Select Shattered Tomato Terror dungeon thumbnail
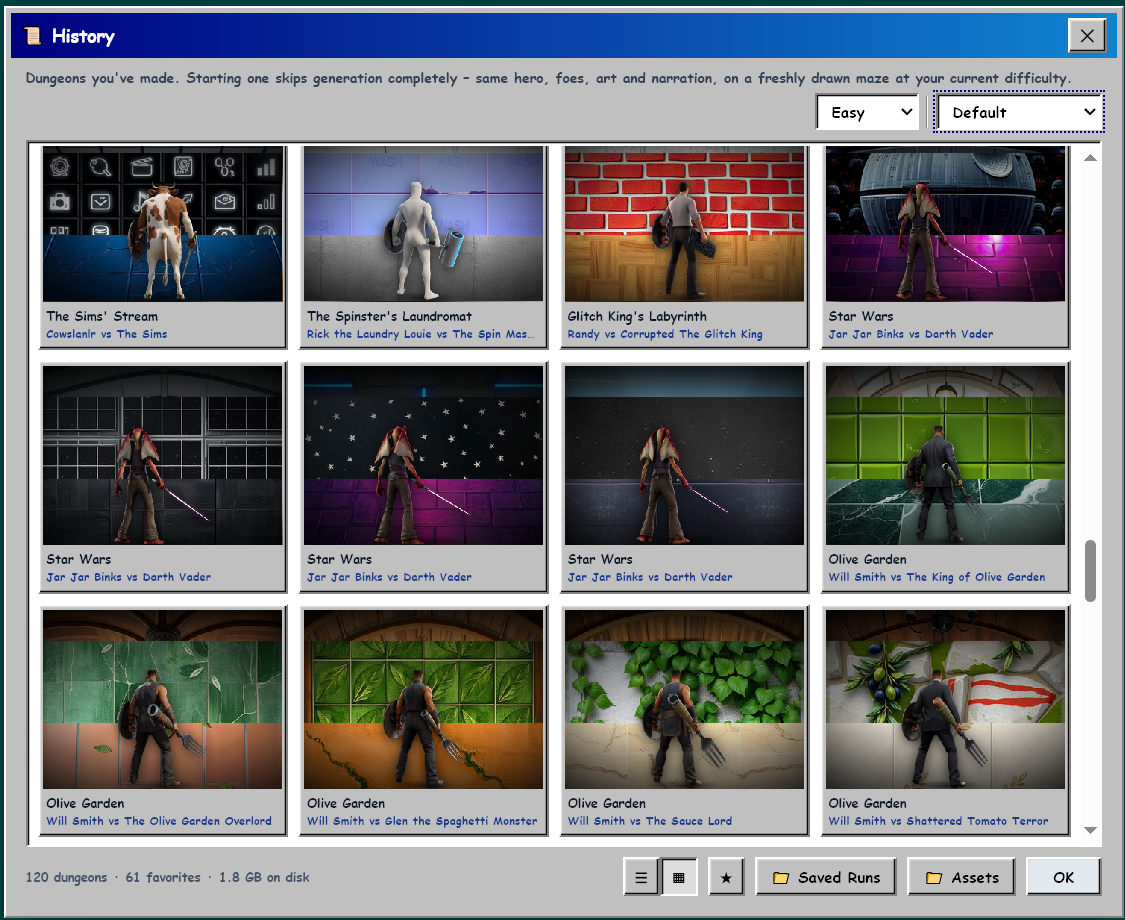This screenshot has width=1125, height=920. [x=945, y=699]
